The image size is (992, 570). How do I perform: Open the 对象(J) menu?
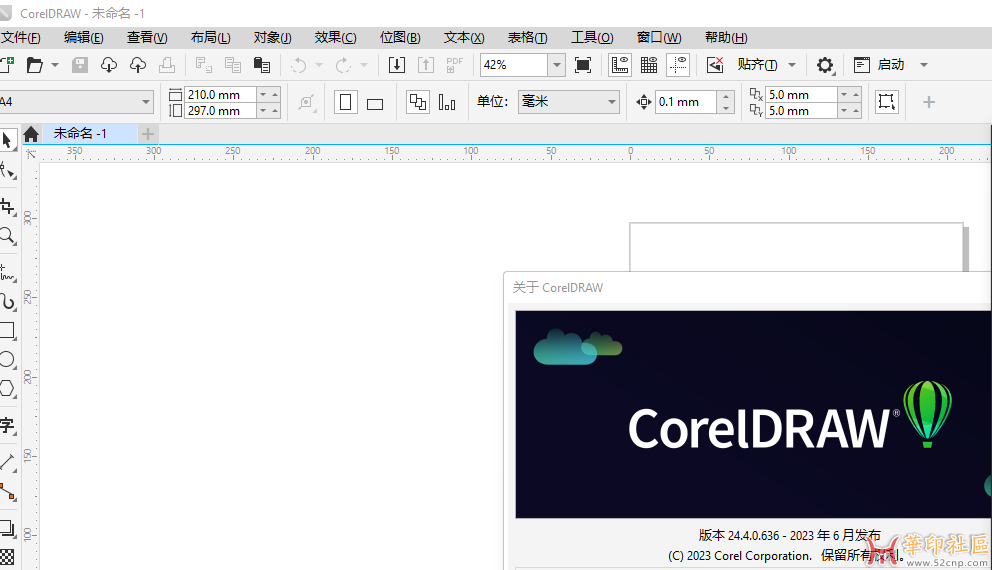point(272,37)
